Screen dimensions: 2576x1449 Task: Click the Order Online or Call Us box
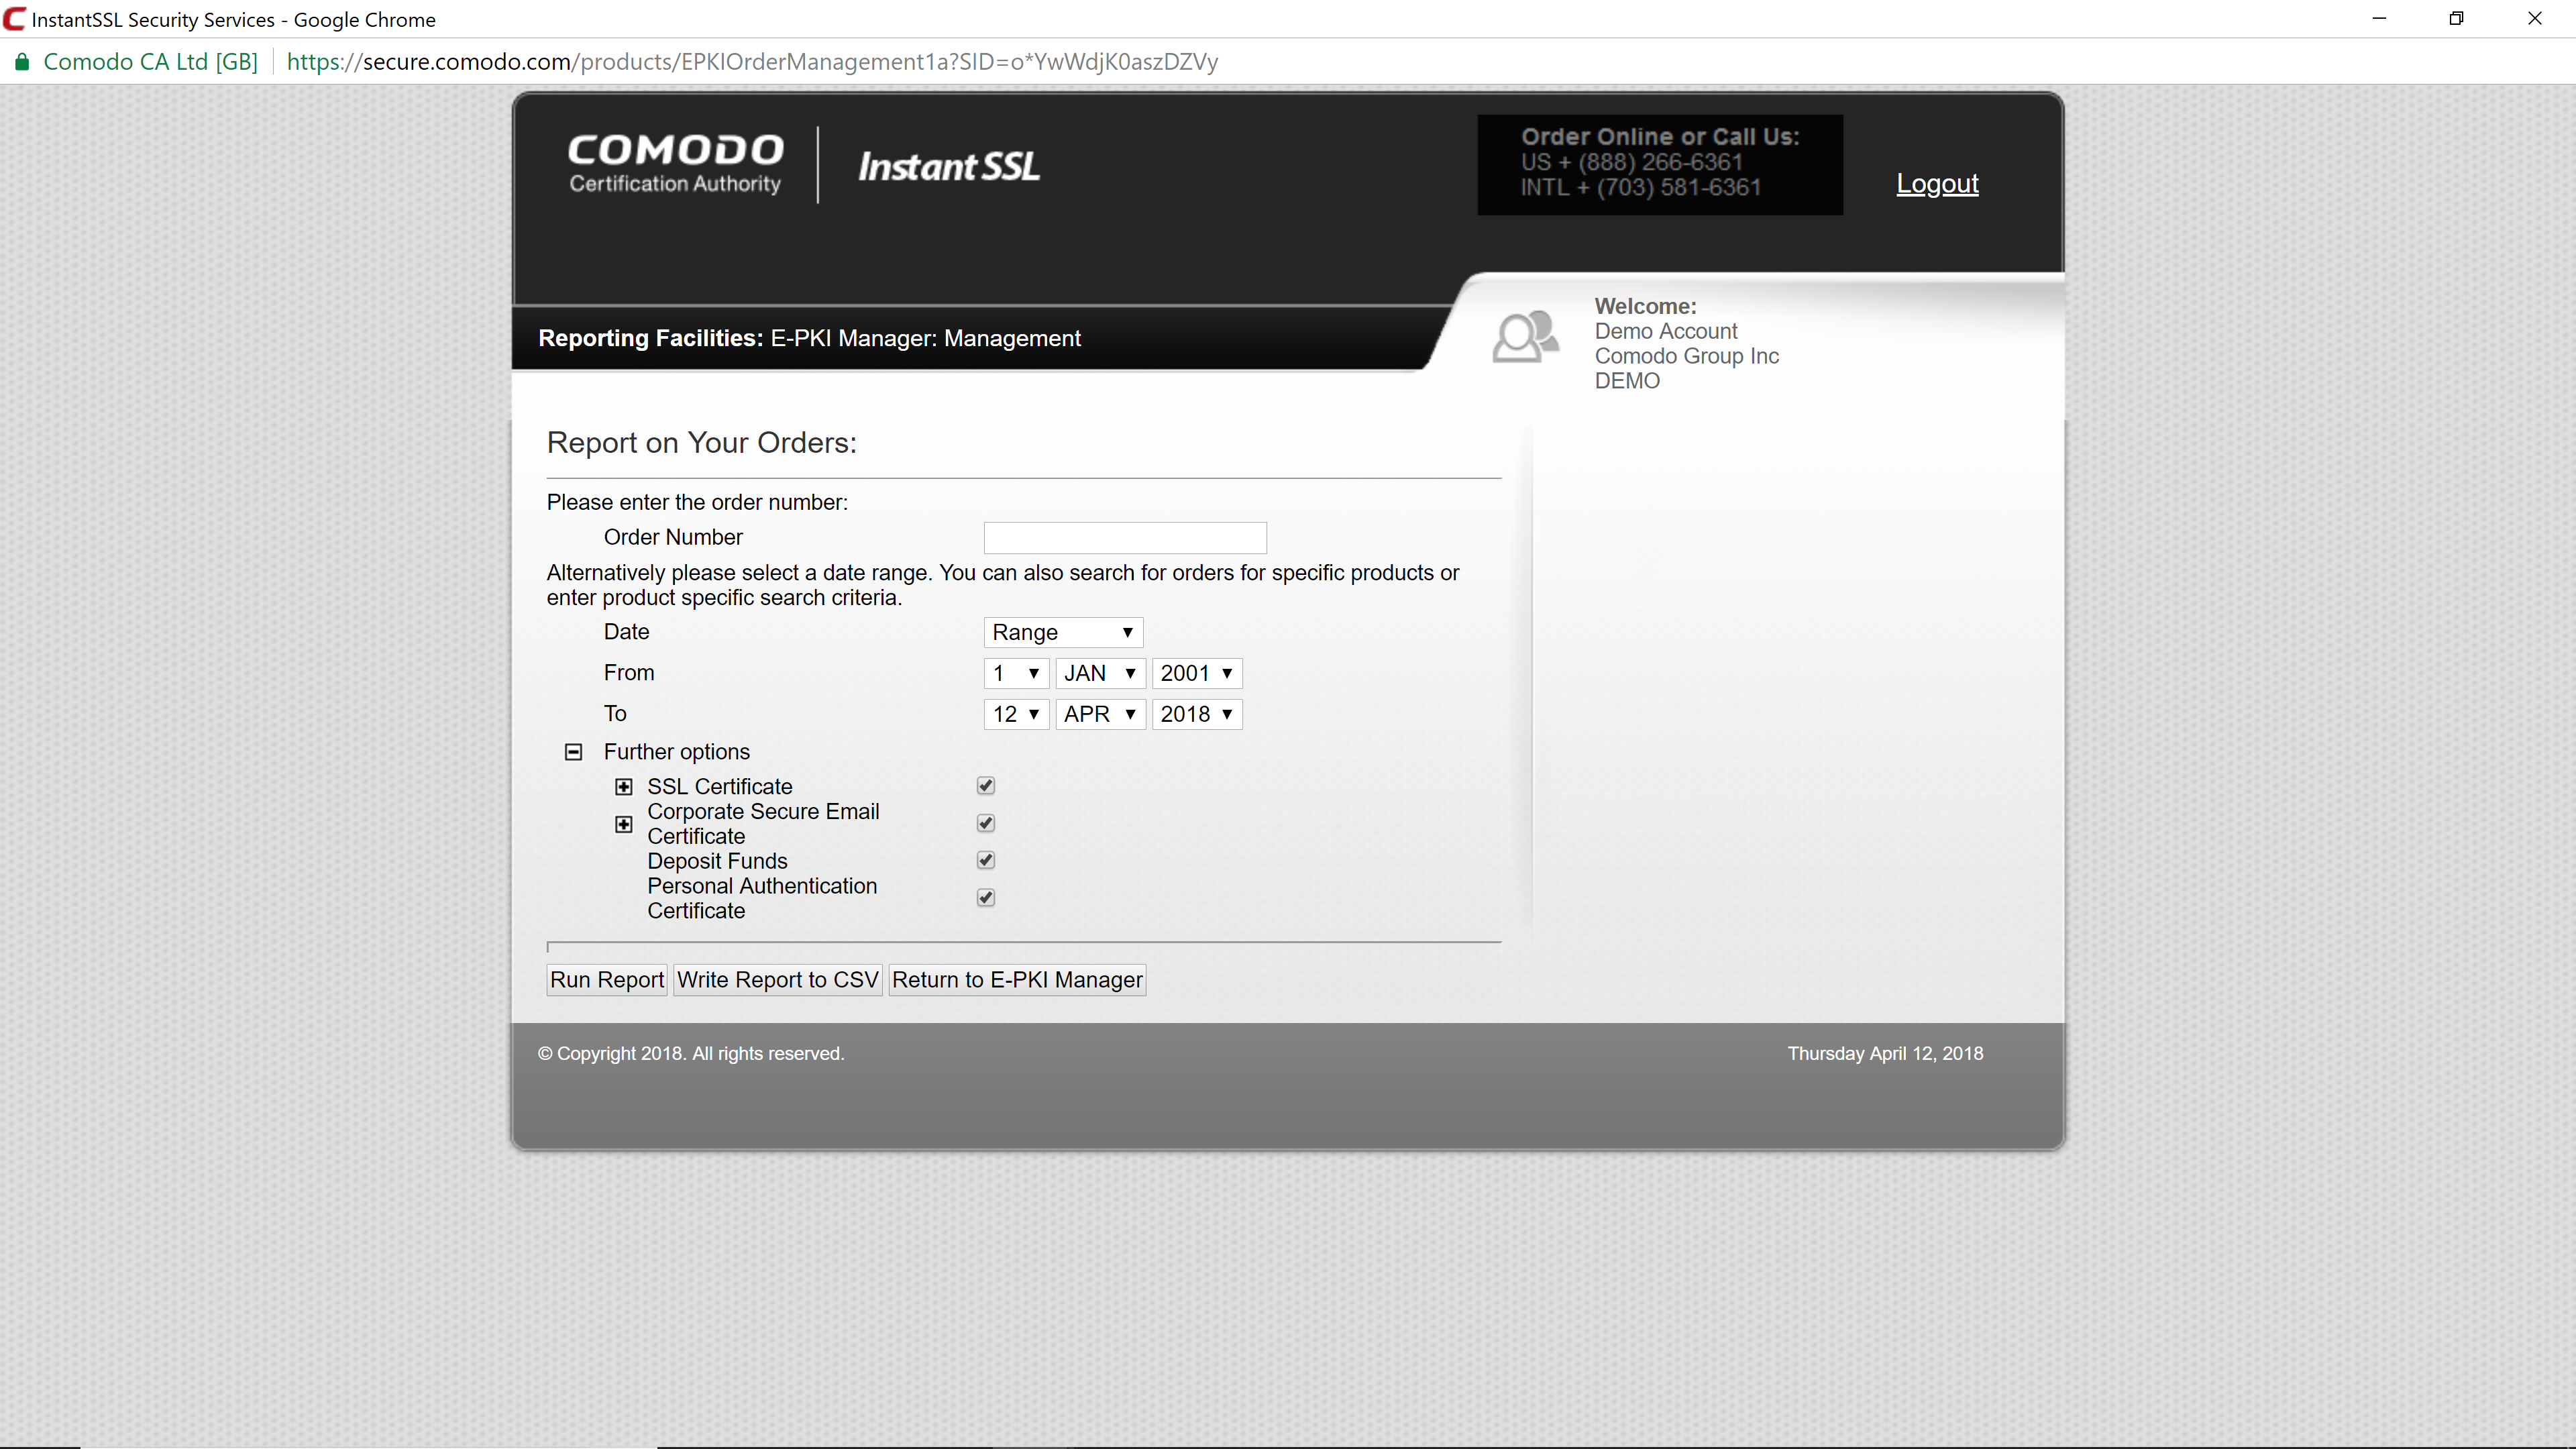tap(1660, 164)
